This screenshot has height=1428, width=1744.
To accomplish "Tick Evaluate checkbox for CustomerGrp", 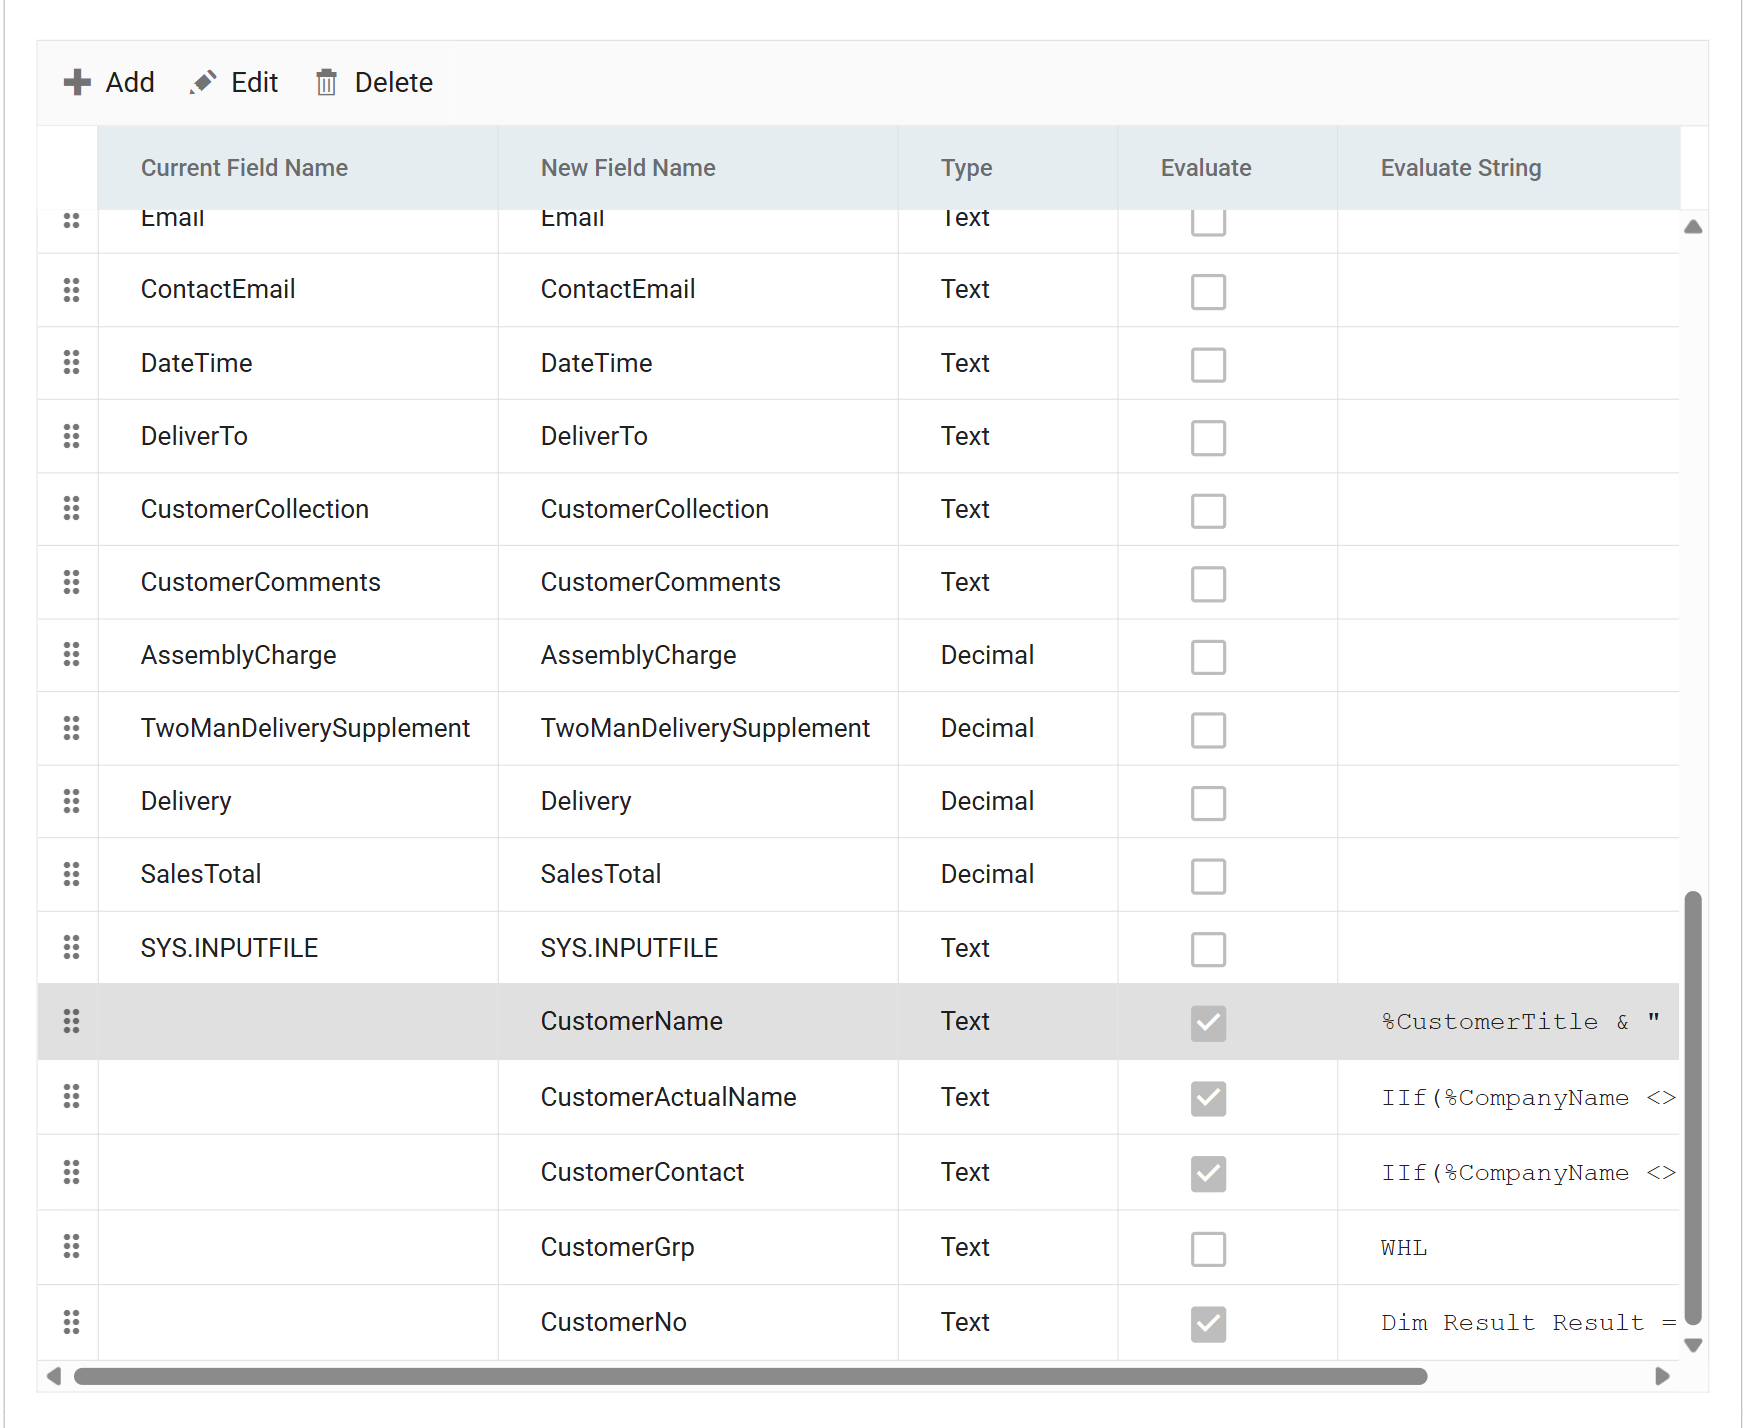I will [1208, 1249].
